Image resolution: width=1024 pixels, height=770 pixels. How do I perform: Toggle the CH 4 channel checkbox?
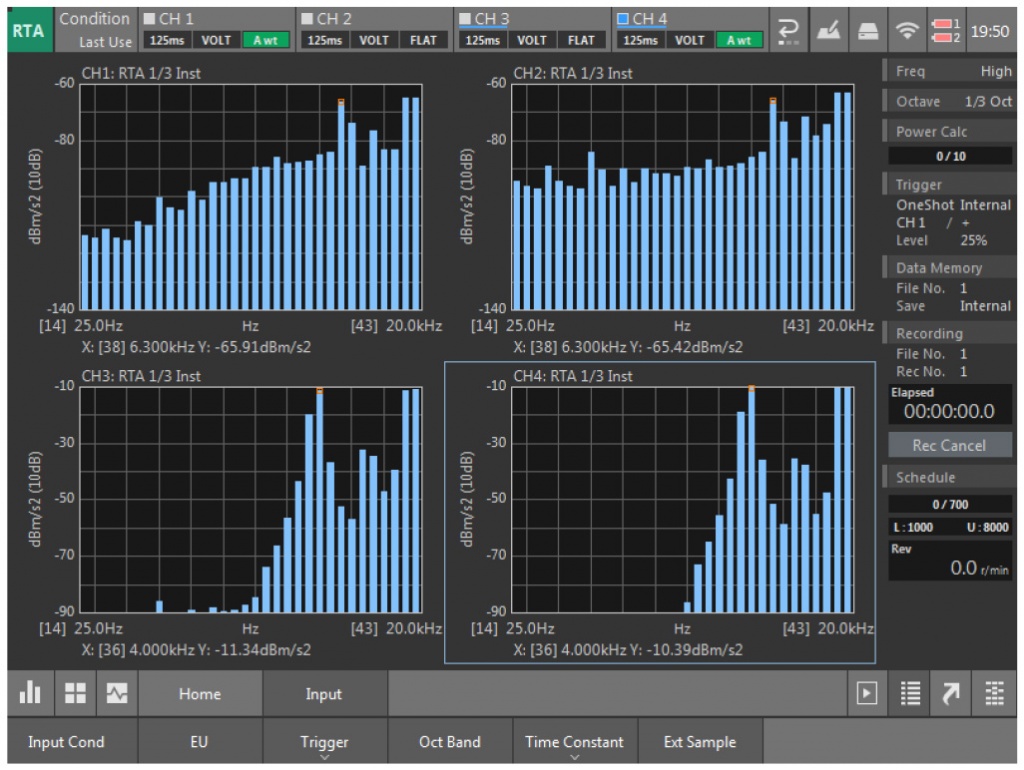point(623,19)
